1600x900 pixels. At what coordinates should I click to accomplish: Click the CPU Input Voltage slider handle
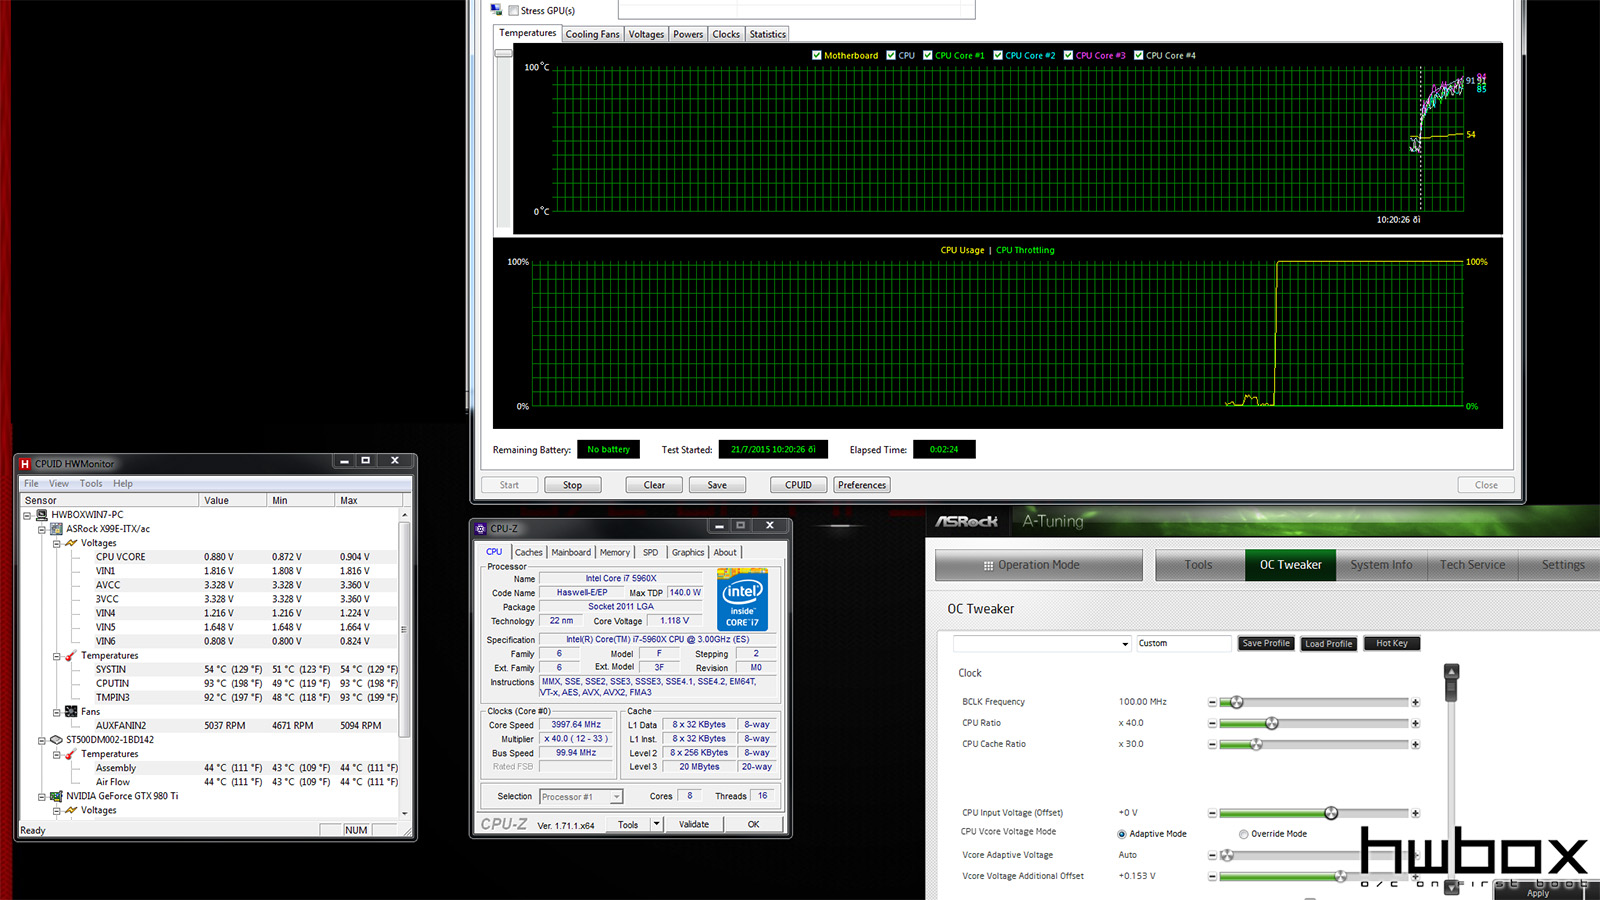(x=1331, y=813)
